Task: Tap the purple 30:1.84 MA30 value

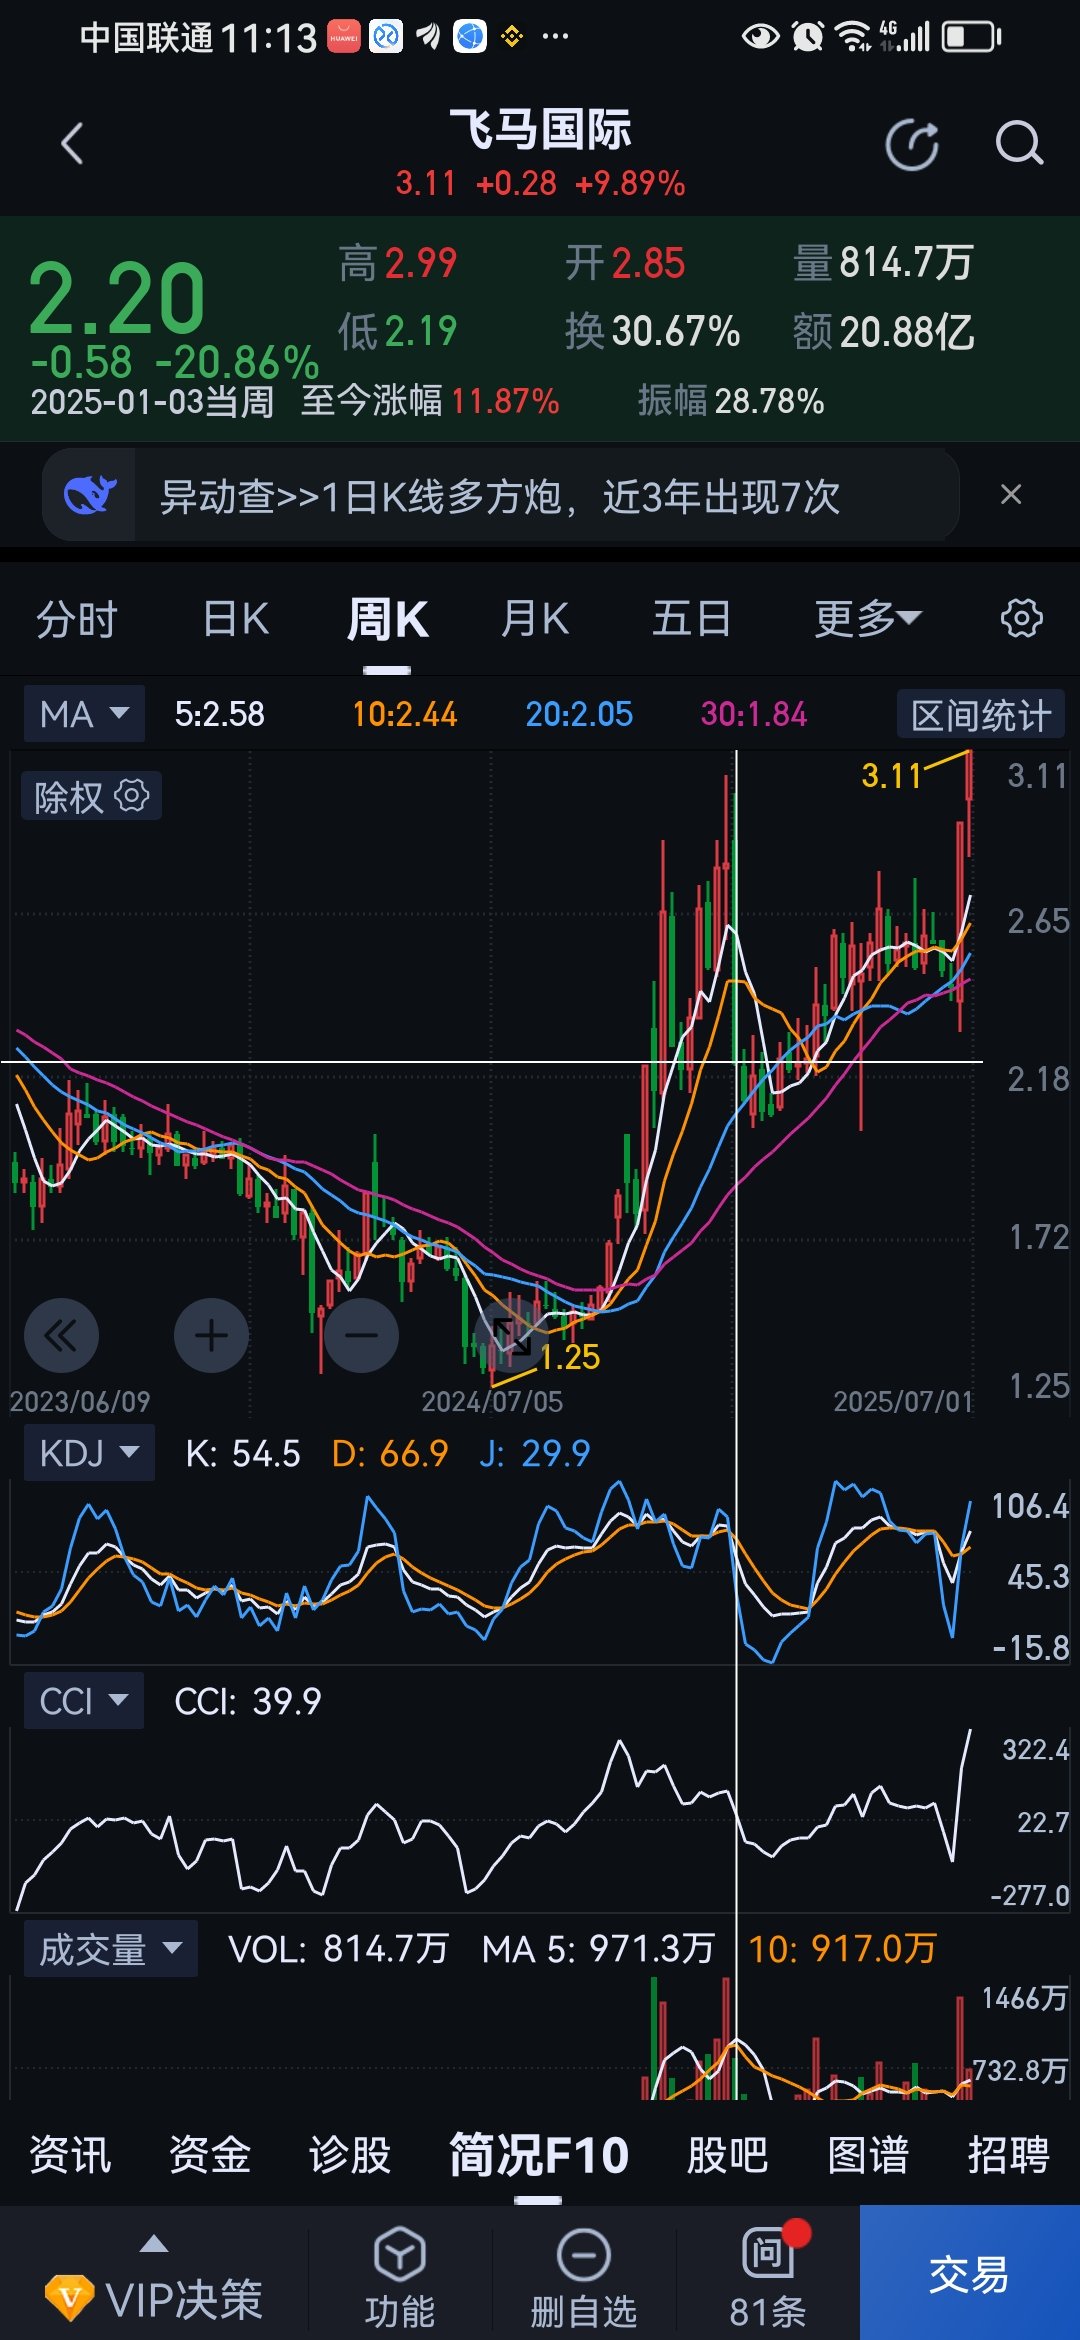Action: (x=753, y=714)
